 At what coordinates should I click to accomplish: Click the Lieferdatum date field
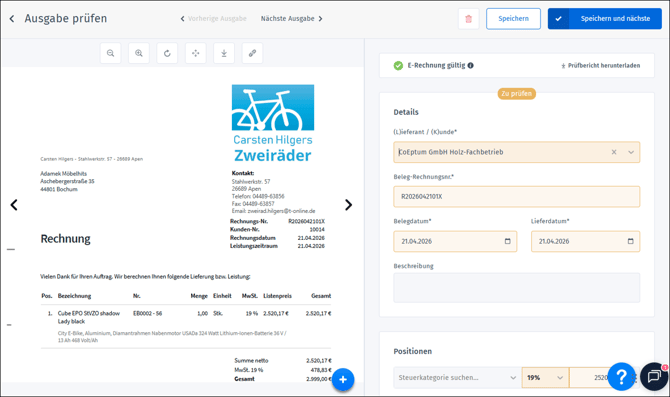point(585,241)
